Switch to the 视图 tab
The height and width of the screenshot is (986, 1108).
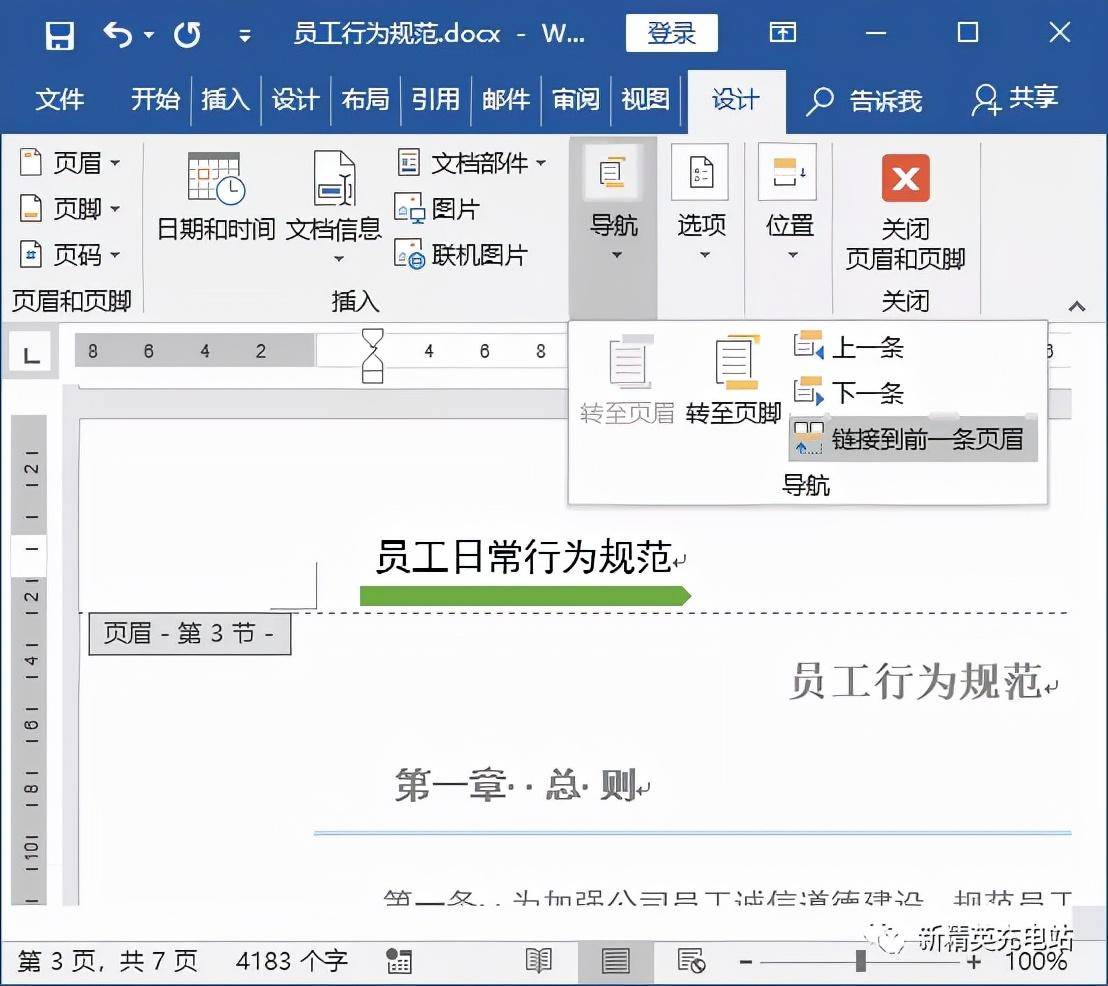[x=644, y=100]
